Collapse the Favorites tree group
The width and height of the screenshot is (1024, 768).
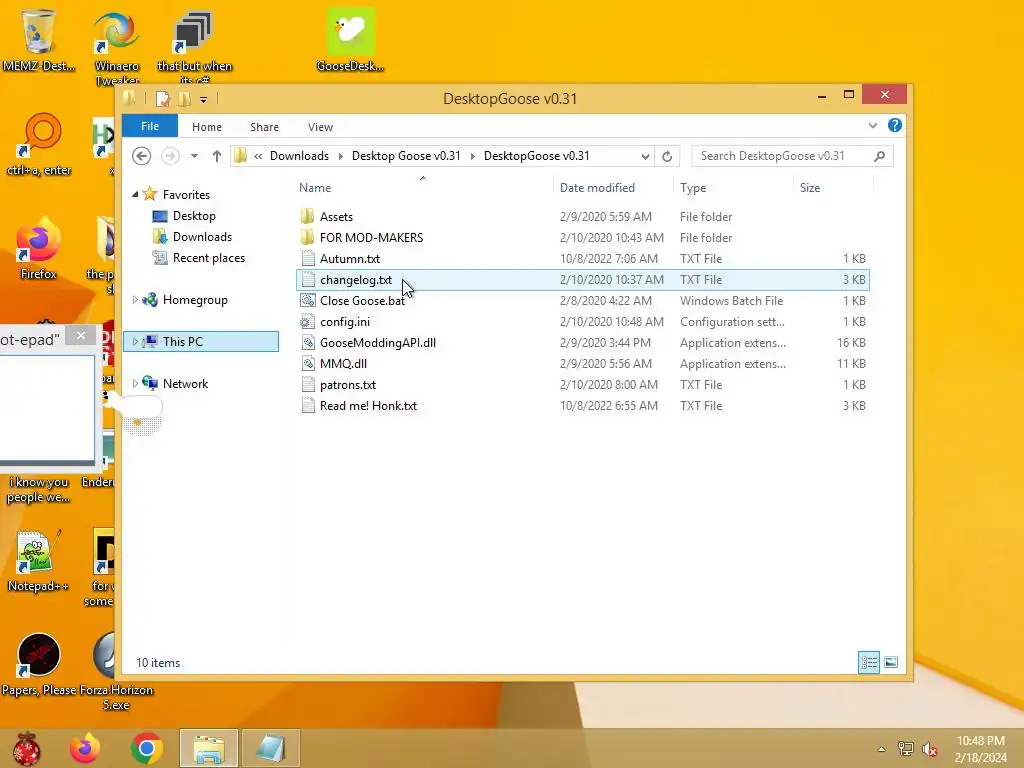[x=135, y=195]
